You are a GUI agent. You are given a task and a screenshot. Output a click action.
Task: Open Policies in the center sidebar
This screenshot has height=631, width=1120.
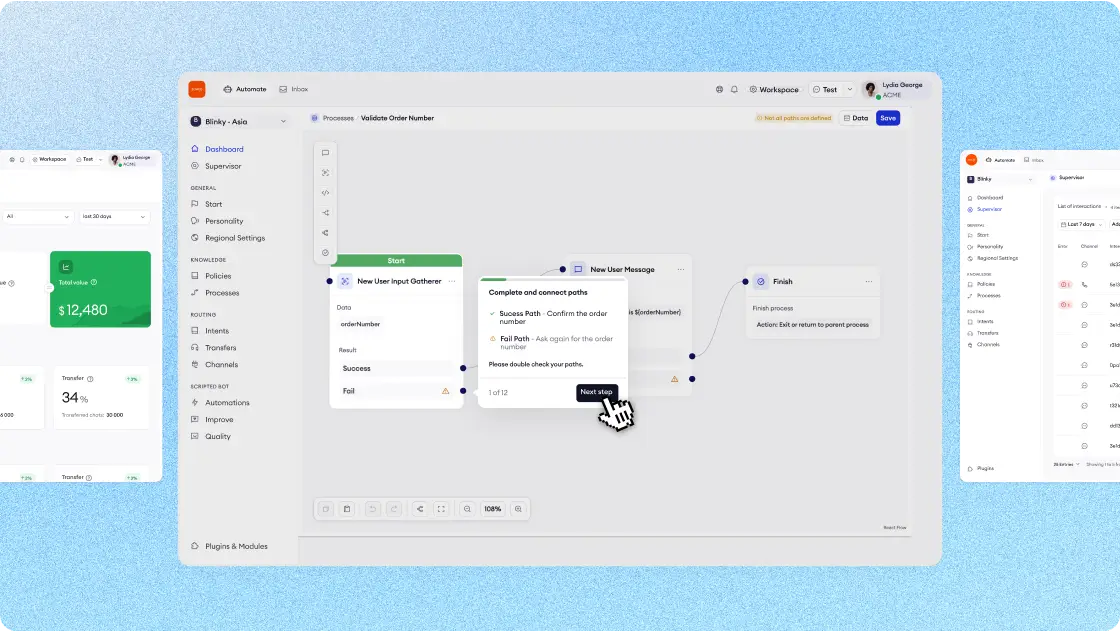(x=211, y=276)
